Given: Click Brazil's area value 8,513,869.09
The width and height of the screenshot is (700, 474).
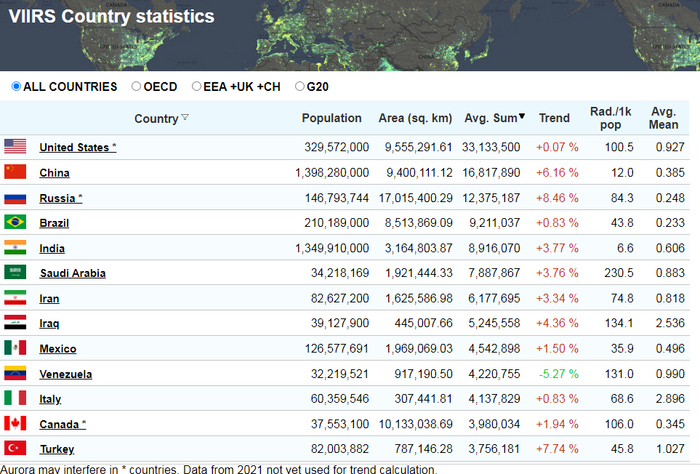Looking at the screenshot, I should point(419,222).
